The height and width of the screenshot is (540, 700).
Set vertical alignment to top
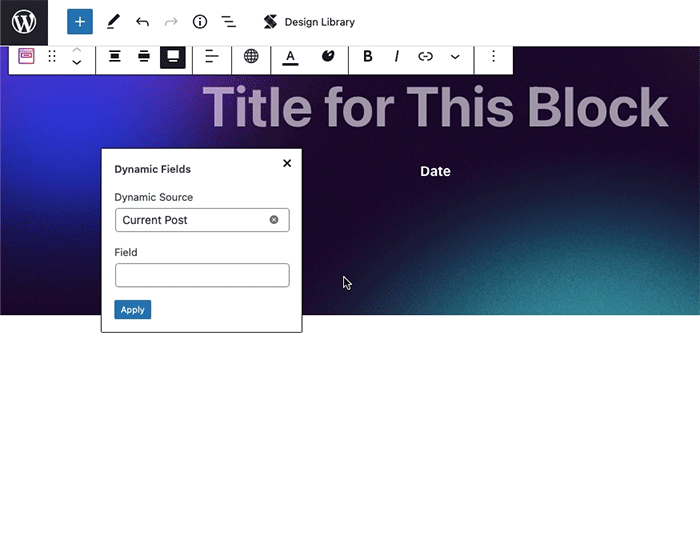click(115, 57)
